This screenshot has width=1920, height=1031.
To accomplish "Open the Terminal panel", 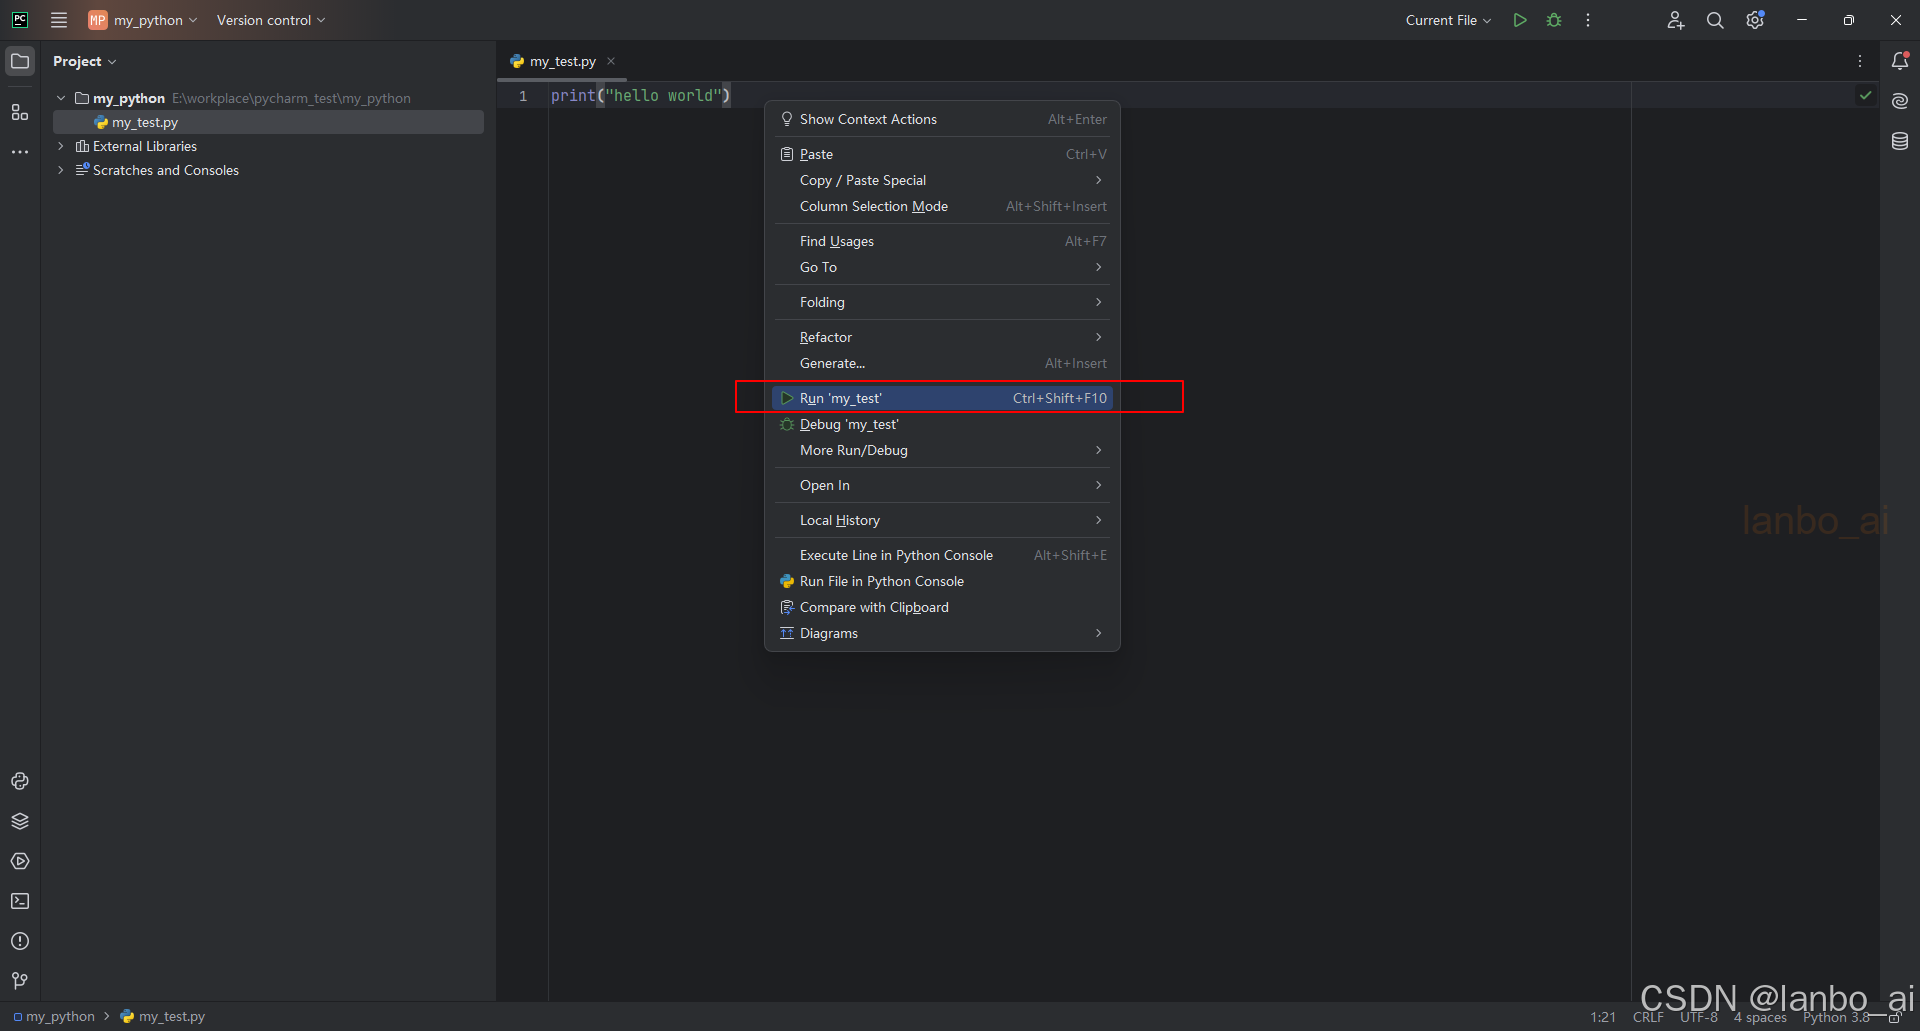I will 20,901.
